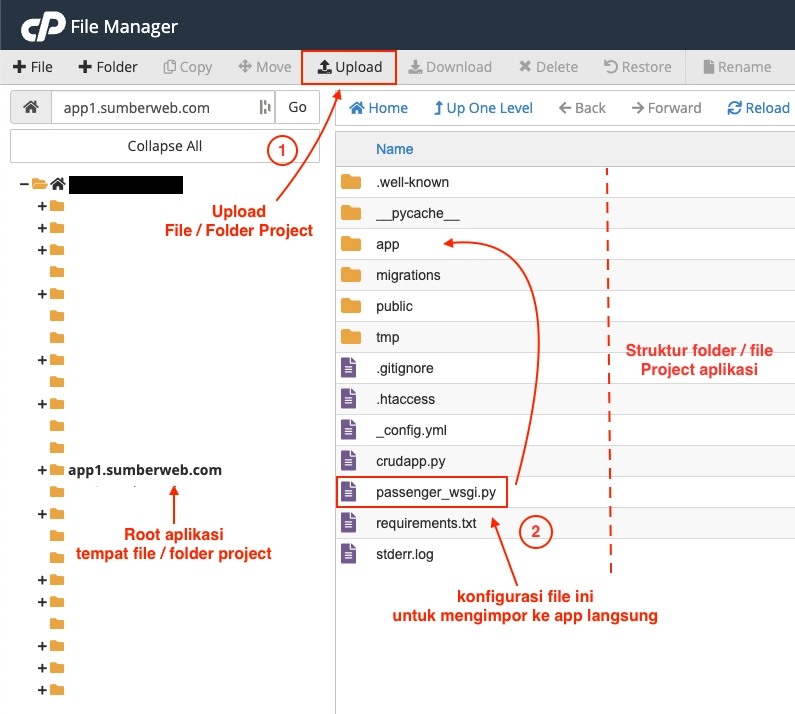Screen dimensions: 795x714
Task: Create a new folder with +Folder
Action: click(x=108, y=67)
